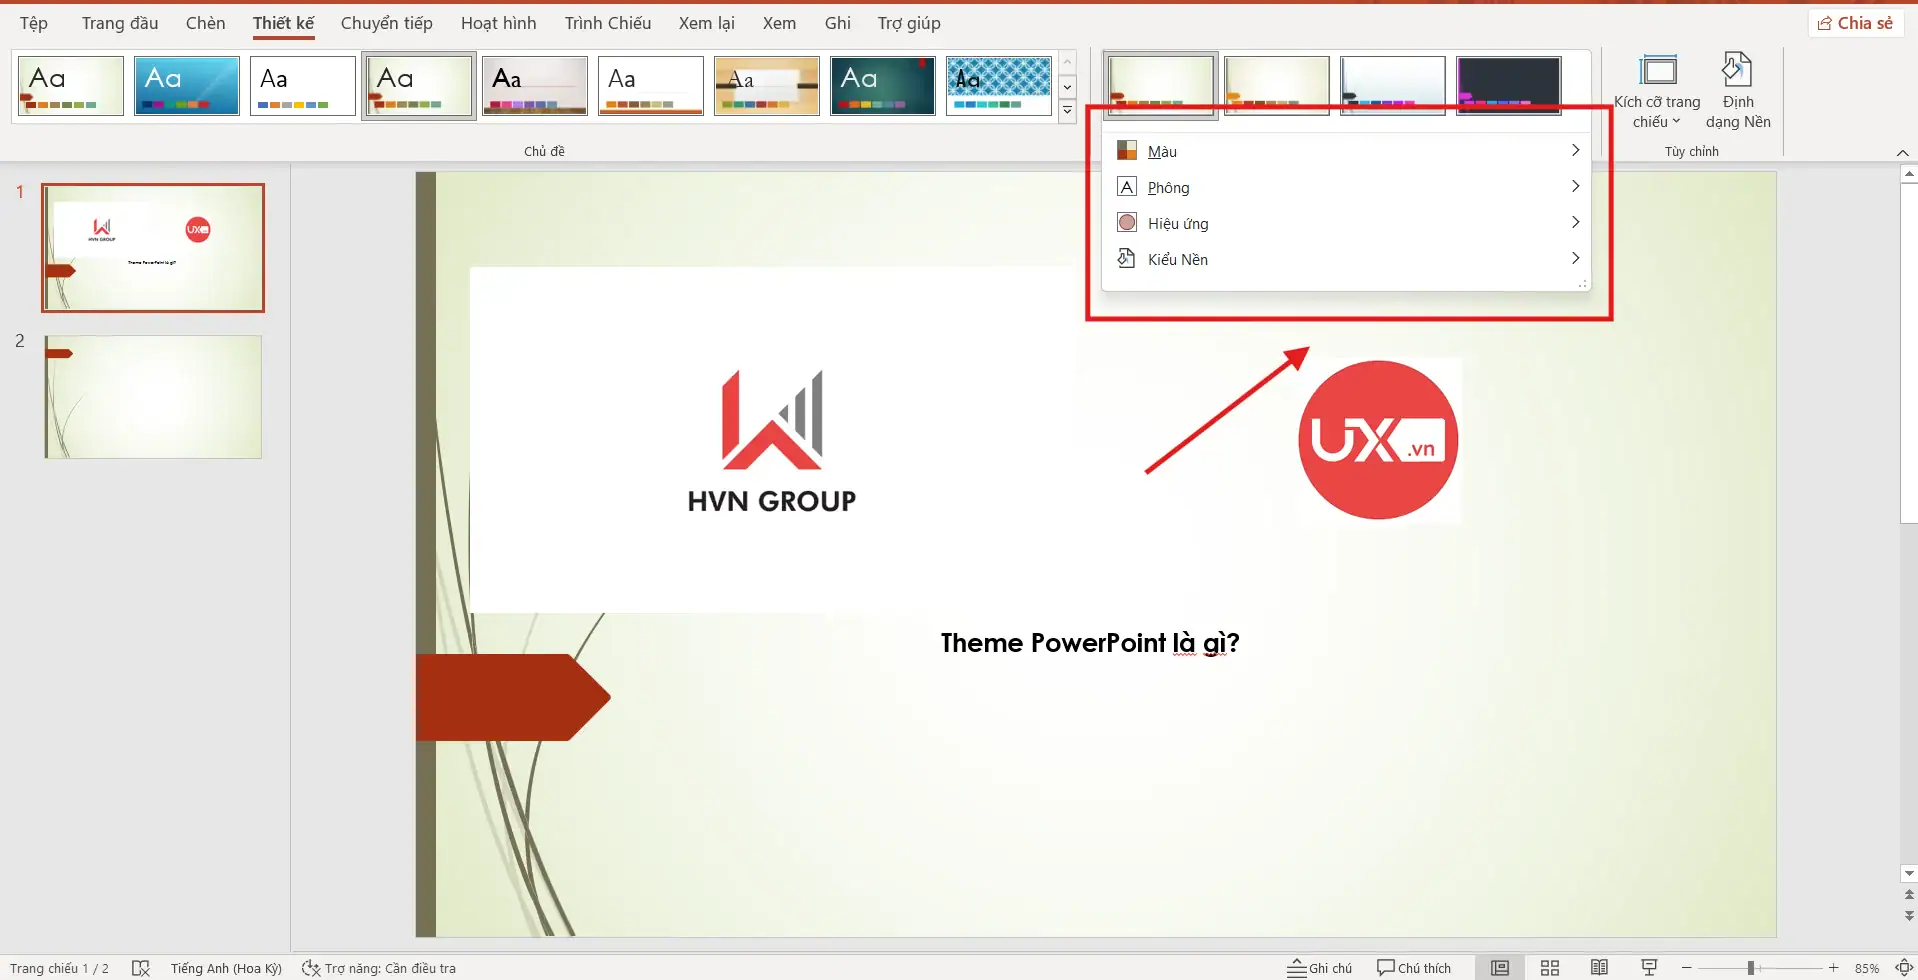Open the Trợ năng accessibility checker

(x=379, y=968)
